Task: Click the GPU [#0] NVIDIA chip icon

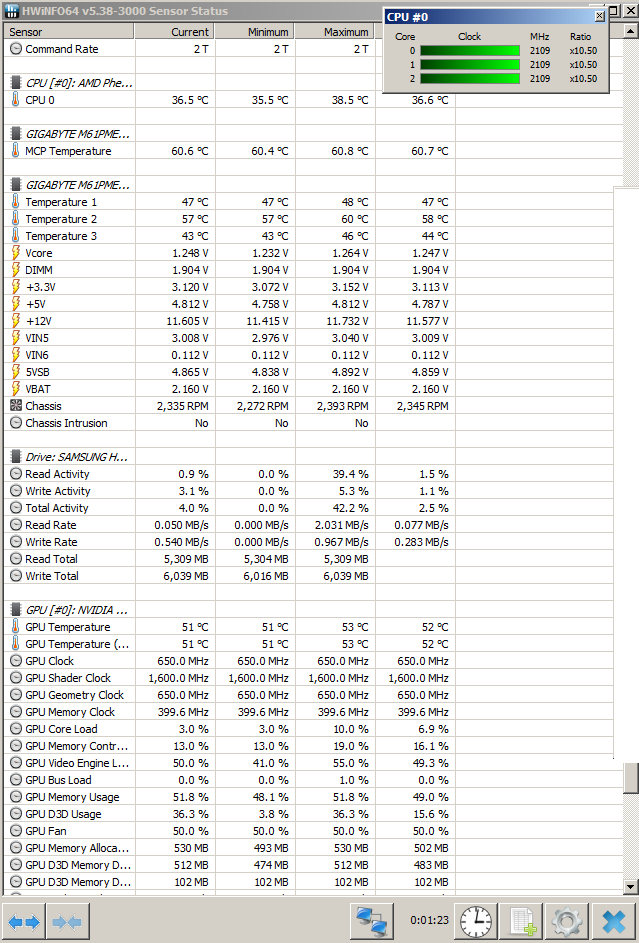Action: coord(16,610)
